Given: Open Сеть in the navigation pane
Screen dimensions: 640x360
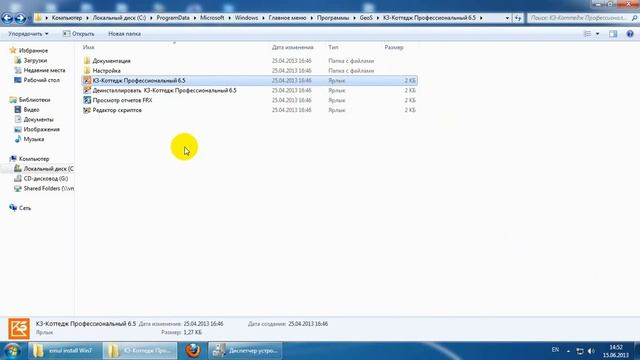Looking at the screenshot, I should coord(24,208).
